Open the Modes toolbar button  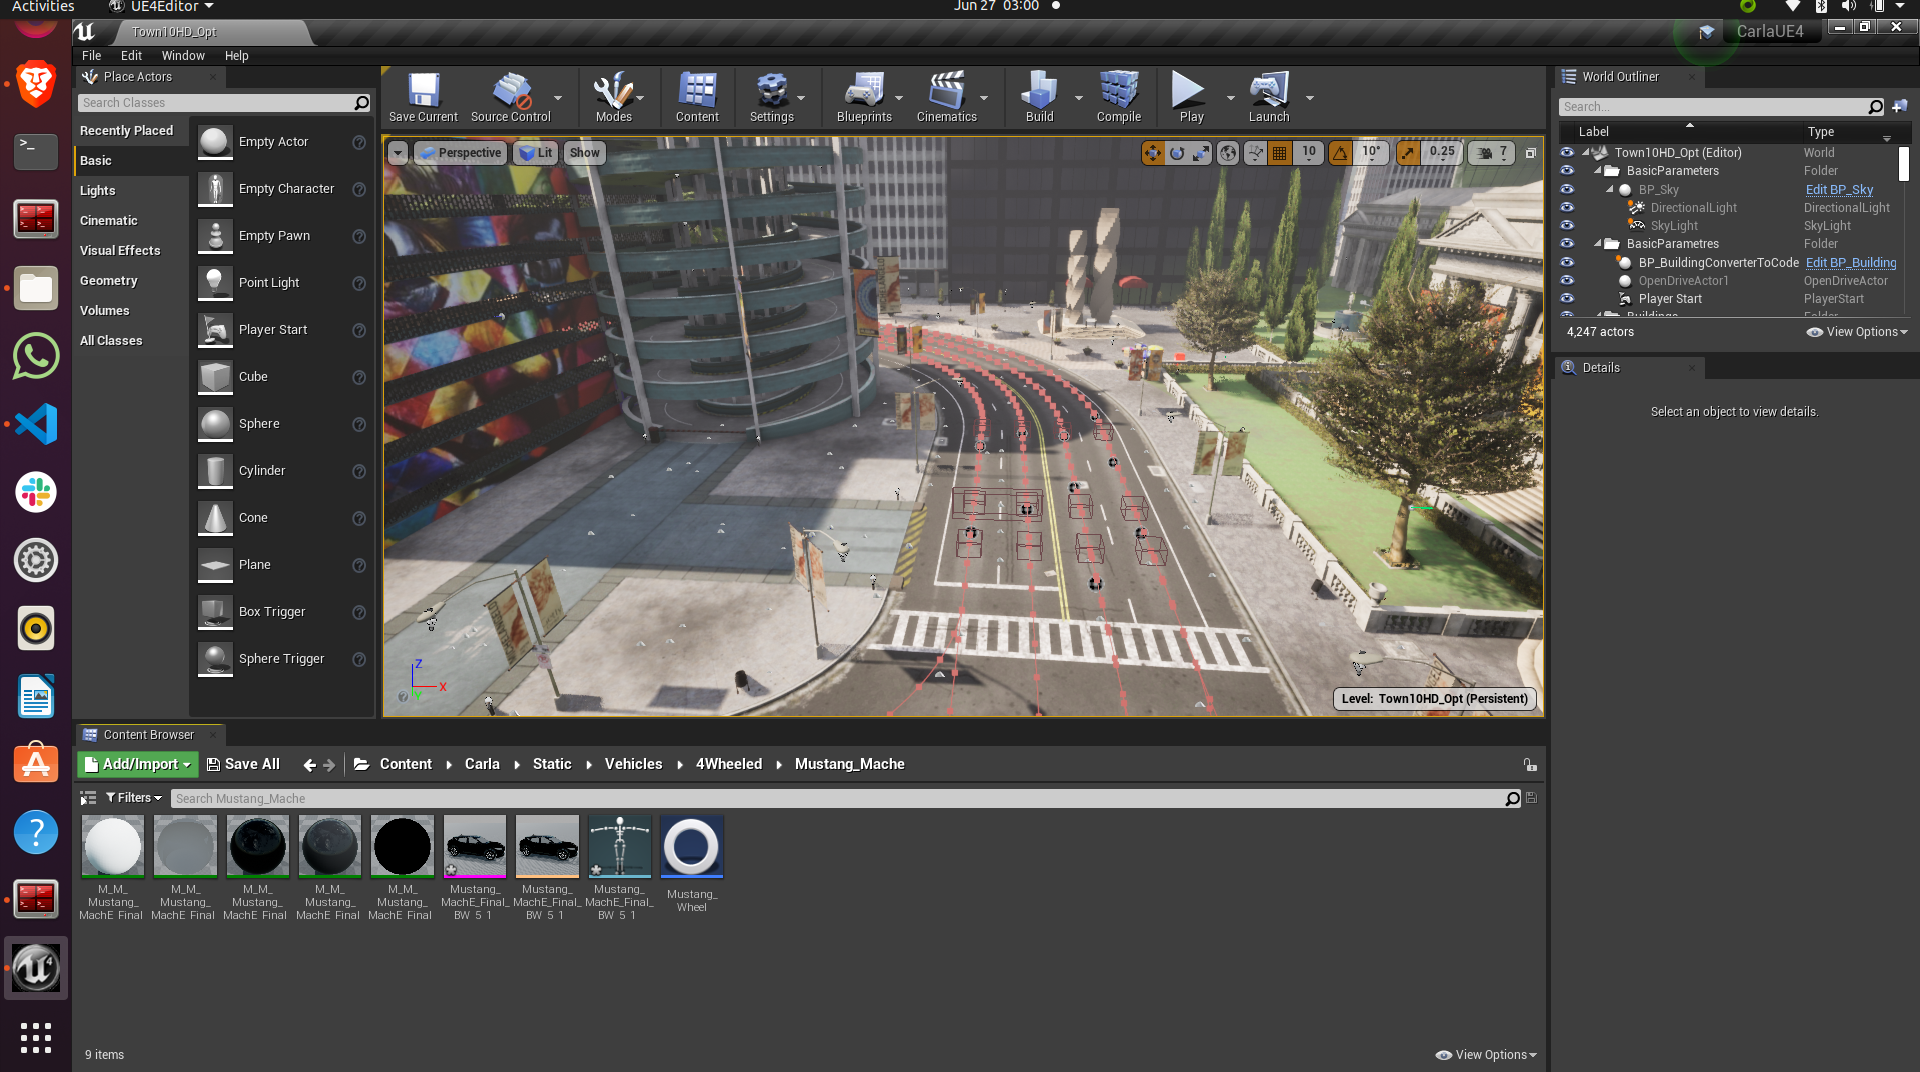tap(613, 97)
